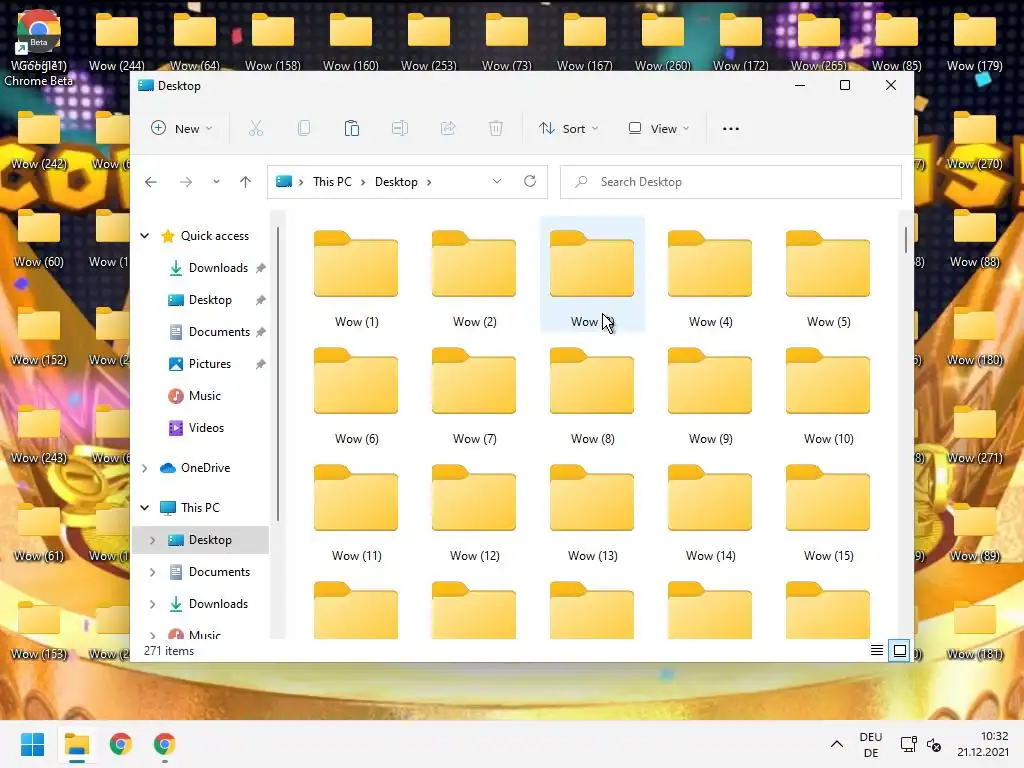Refresh the Desktop folder view
The image size is (1024, 768).
coord(530,182)
